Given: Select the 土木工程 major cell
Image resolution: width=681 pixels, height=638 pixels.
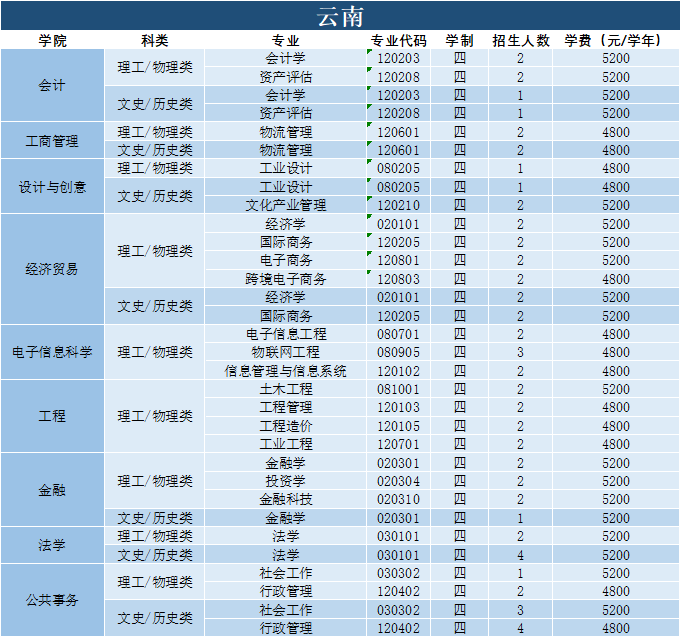Looking at the screenshot, I should coord(286,389).
